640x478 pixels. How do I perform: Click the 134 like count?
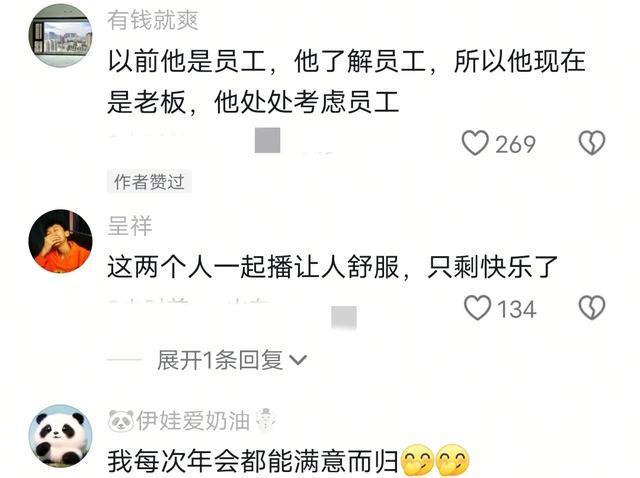click(517, 309)
